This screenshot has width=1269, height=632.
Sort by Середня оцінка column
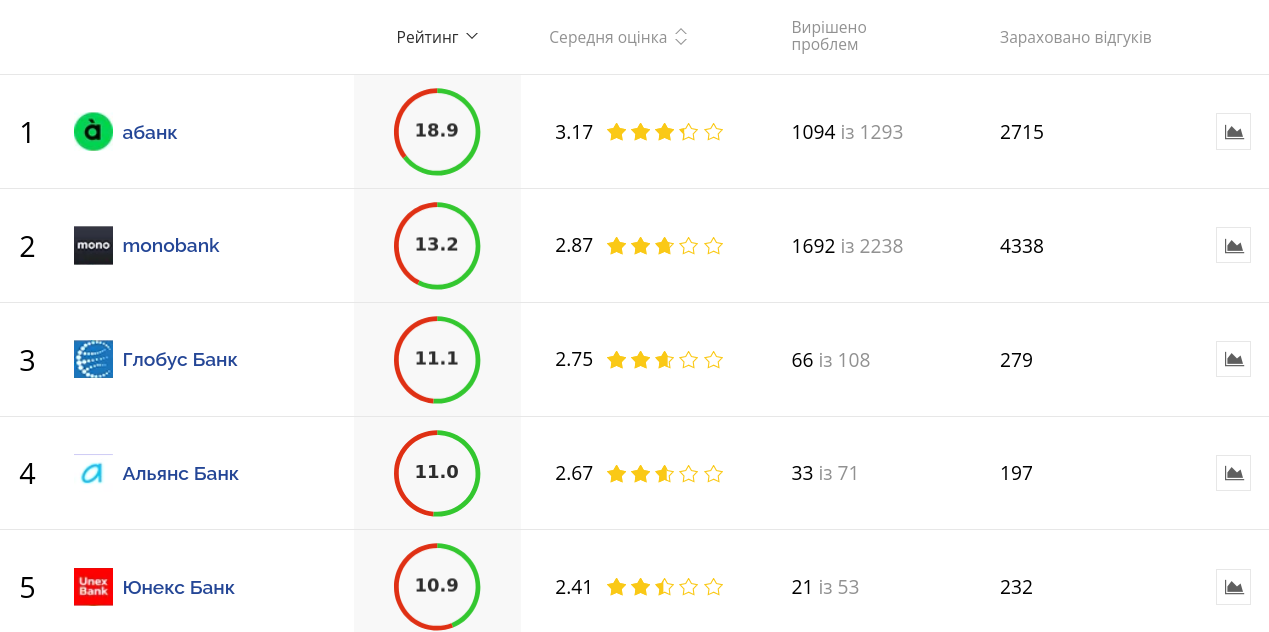click(x=618, y=38)
